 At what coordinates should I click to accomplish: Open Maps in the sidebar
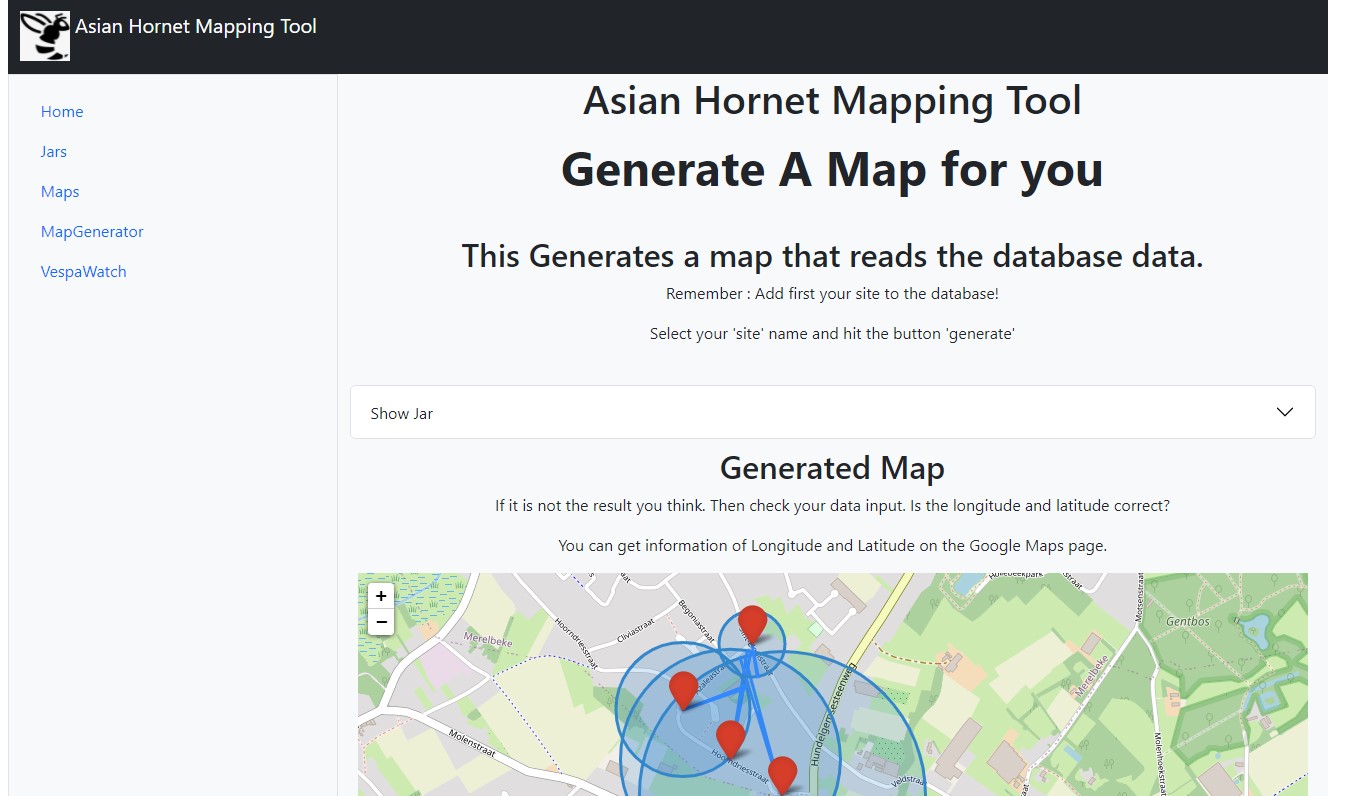point(60,192)
